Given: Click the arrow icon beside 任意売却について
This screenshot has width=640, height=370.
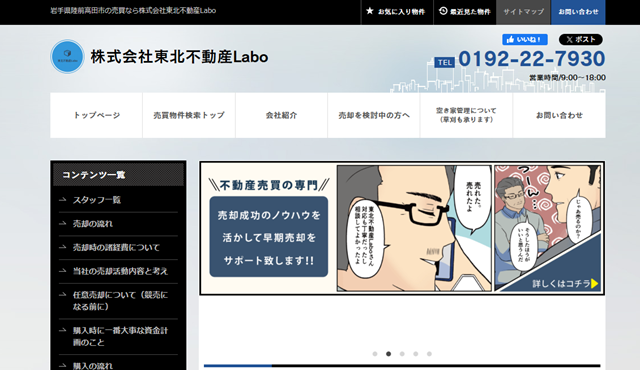Looking at the screenshot, I should pos(62,294).
